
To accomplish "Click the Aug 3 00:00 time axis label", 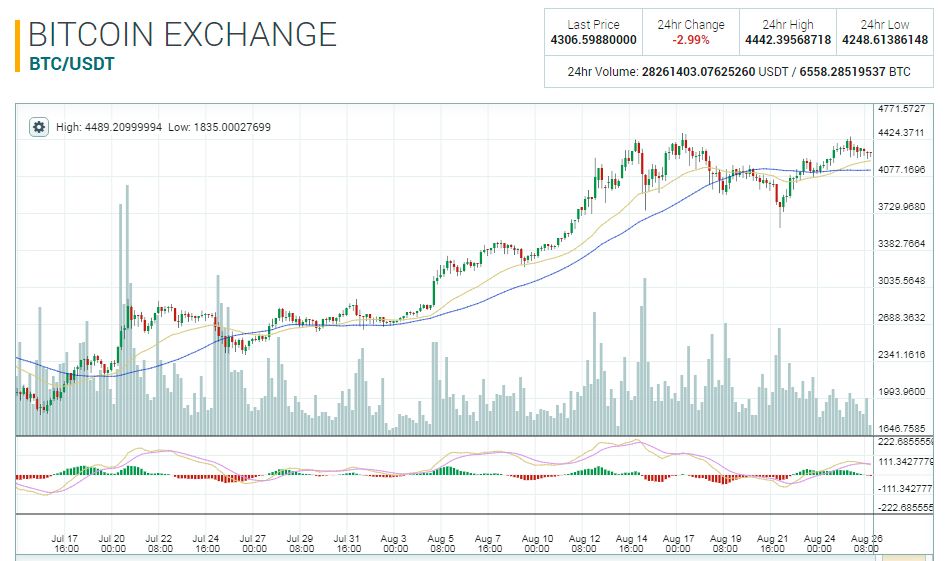I will click(x=395, y=543).
